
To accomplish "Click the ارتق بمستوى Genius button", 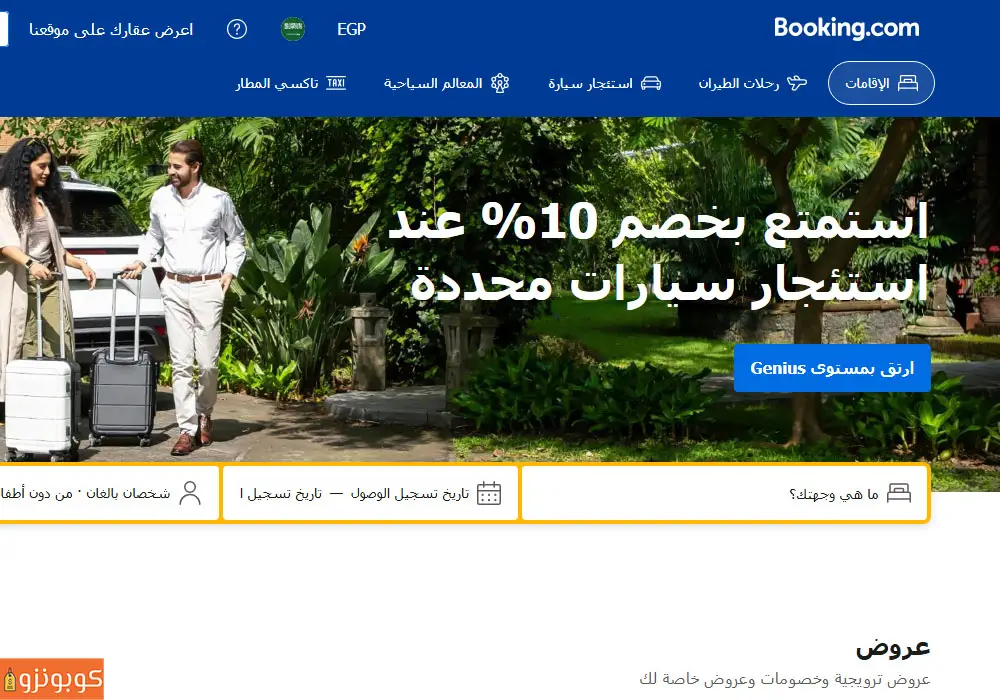I will pyautogui.click(x=832, y=368).
